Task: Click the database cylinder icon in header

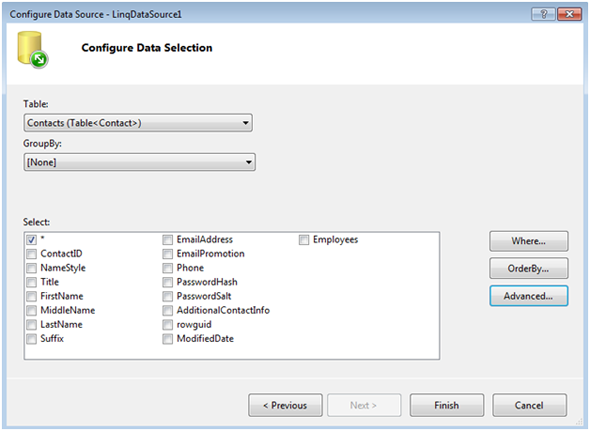Action: (x=32, y=50)
